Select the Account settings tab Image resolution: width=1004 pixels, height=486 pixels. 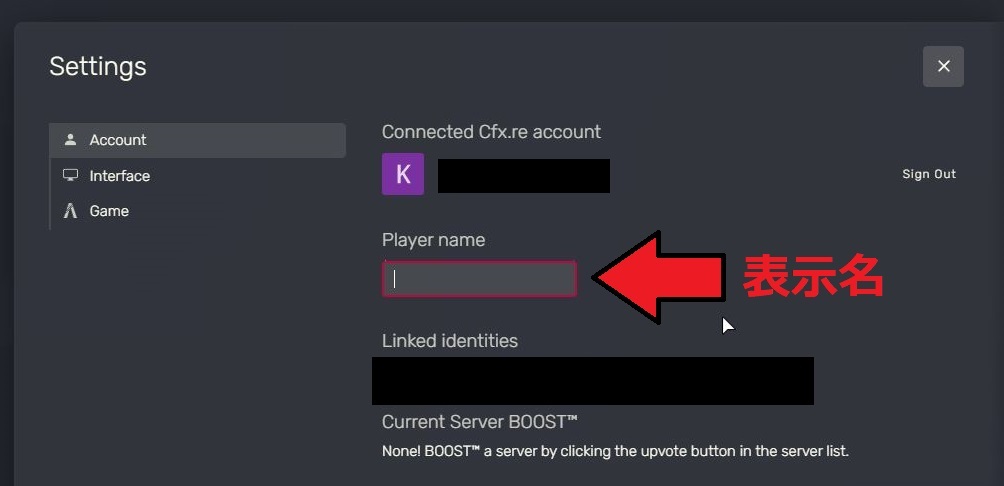(x=198, y=140)
